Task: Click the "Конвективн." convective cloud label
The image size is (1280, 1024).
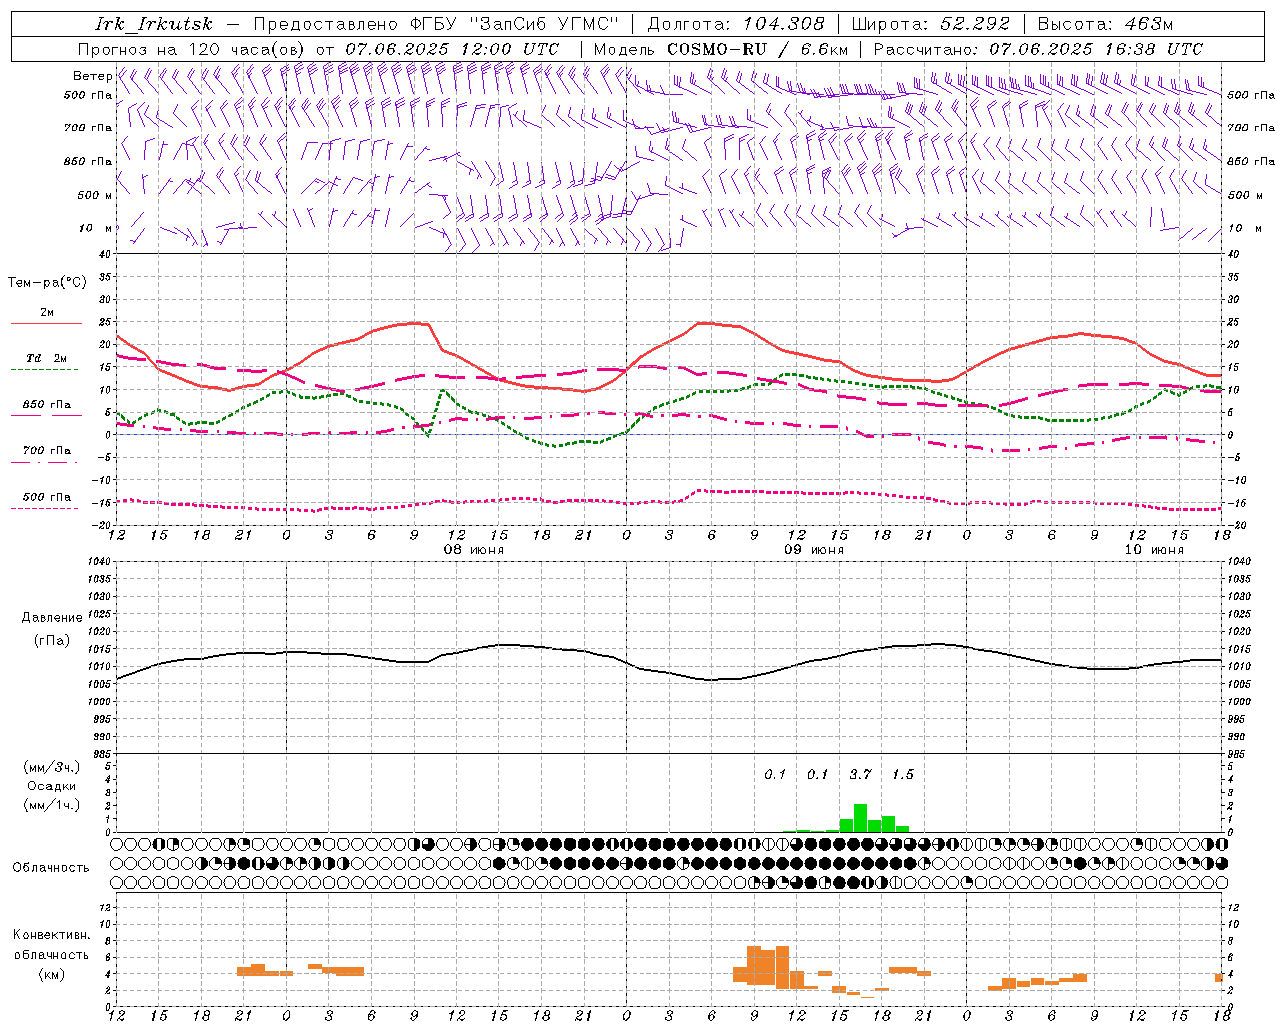Action: [51, 935]
